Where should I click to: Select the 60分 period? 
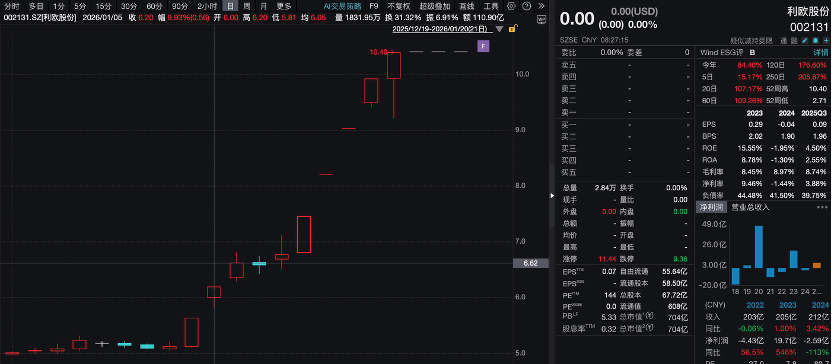[154, 6]
